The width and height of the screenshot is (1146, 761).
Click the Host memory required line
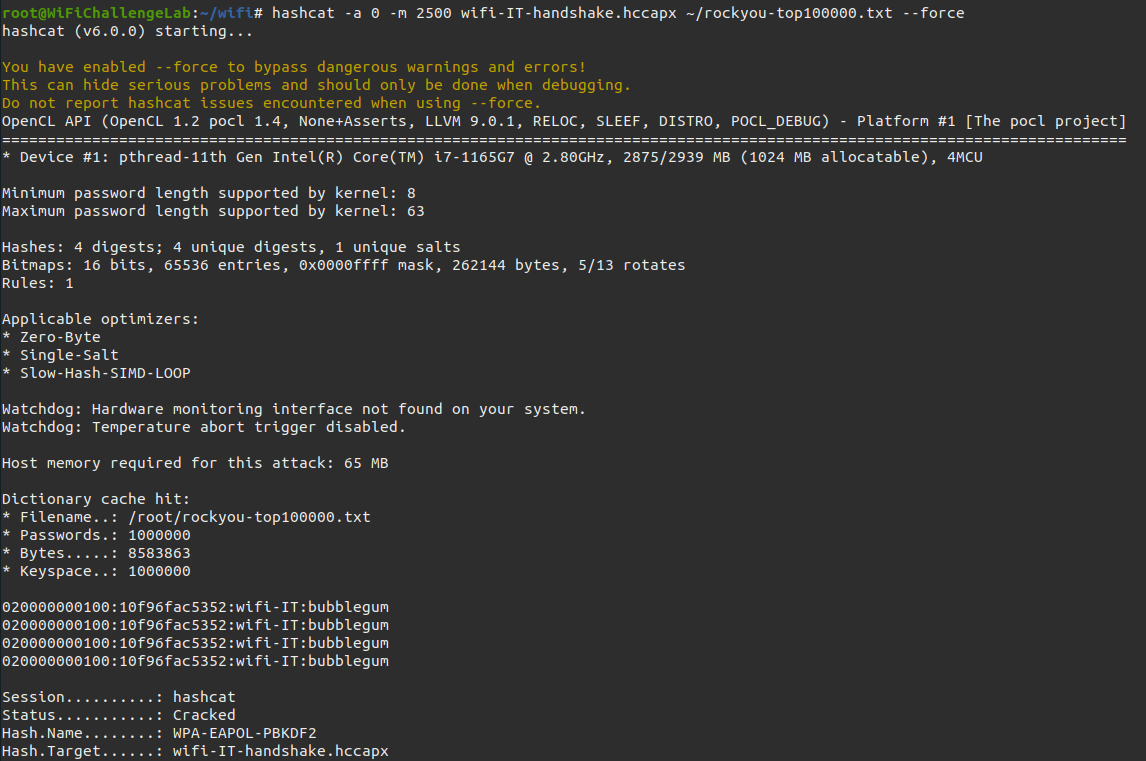coord(195,463)
